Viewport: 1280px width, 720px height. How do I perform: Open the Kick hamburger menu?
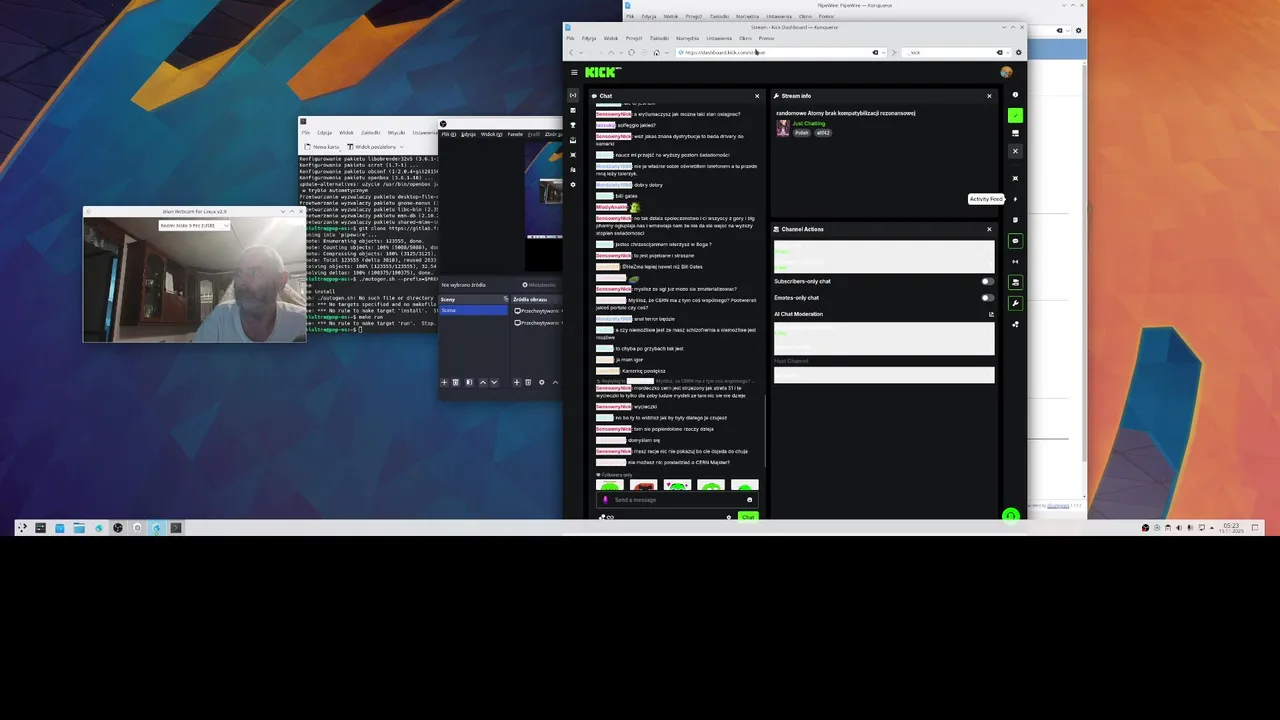pyautogui.click(x=574, y=72)
